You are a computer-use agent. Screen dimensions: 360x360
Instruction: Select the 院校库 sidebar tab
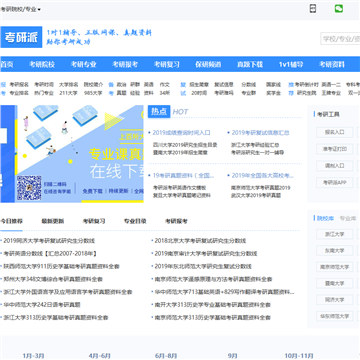(325, 219)
